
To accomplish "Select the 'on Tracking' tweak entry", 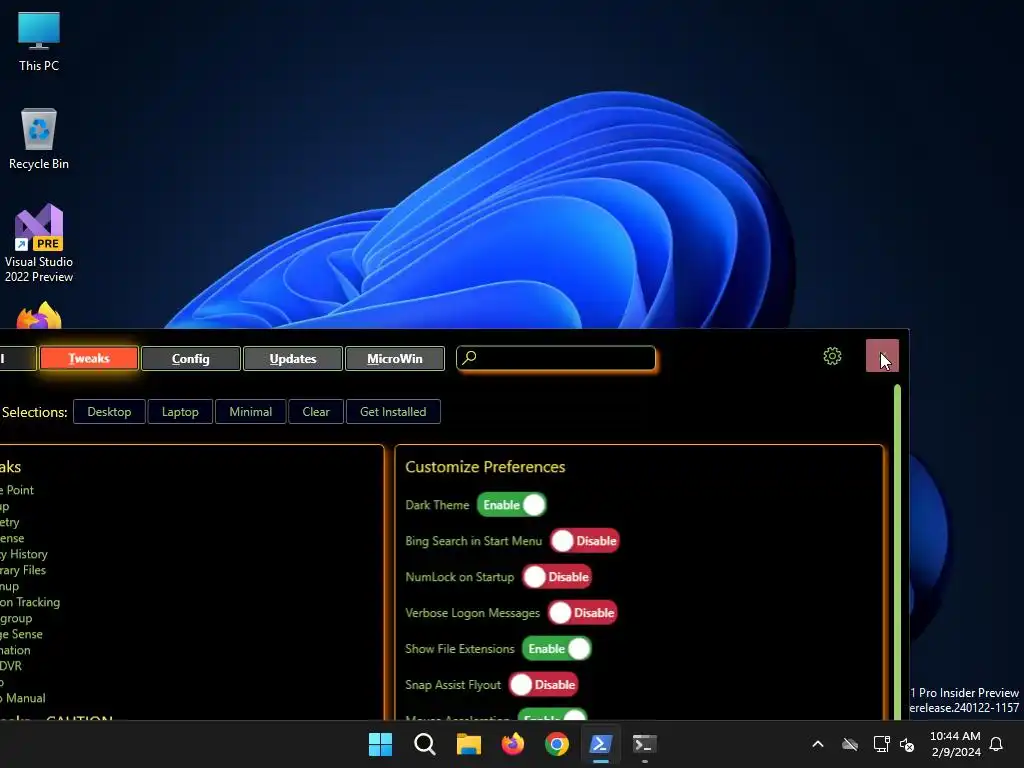I will click(x=30, y=602).
